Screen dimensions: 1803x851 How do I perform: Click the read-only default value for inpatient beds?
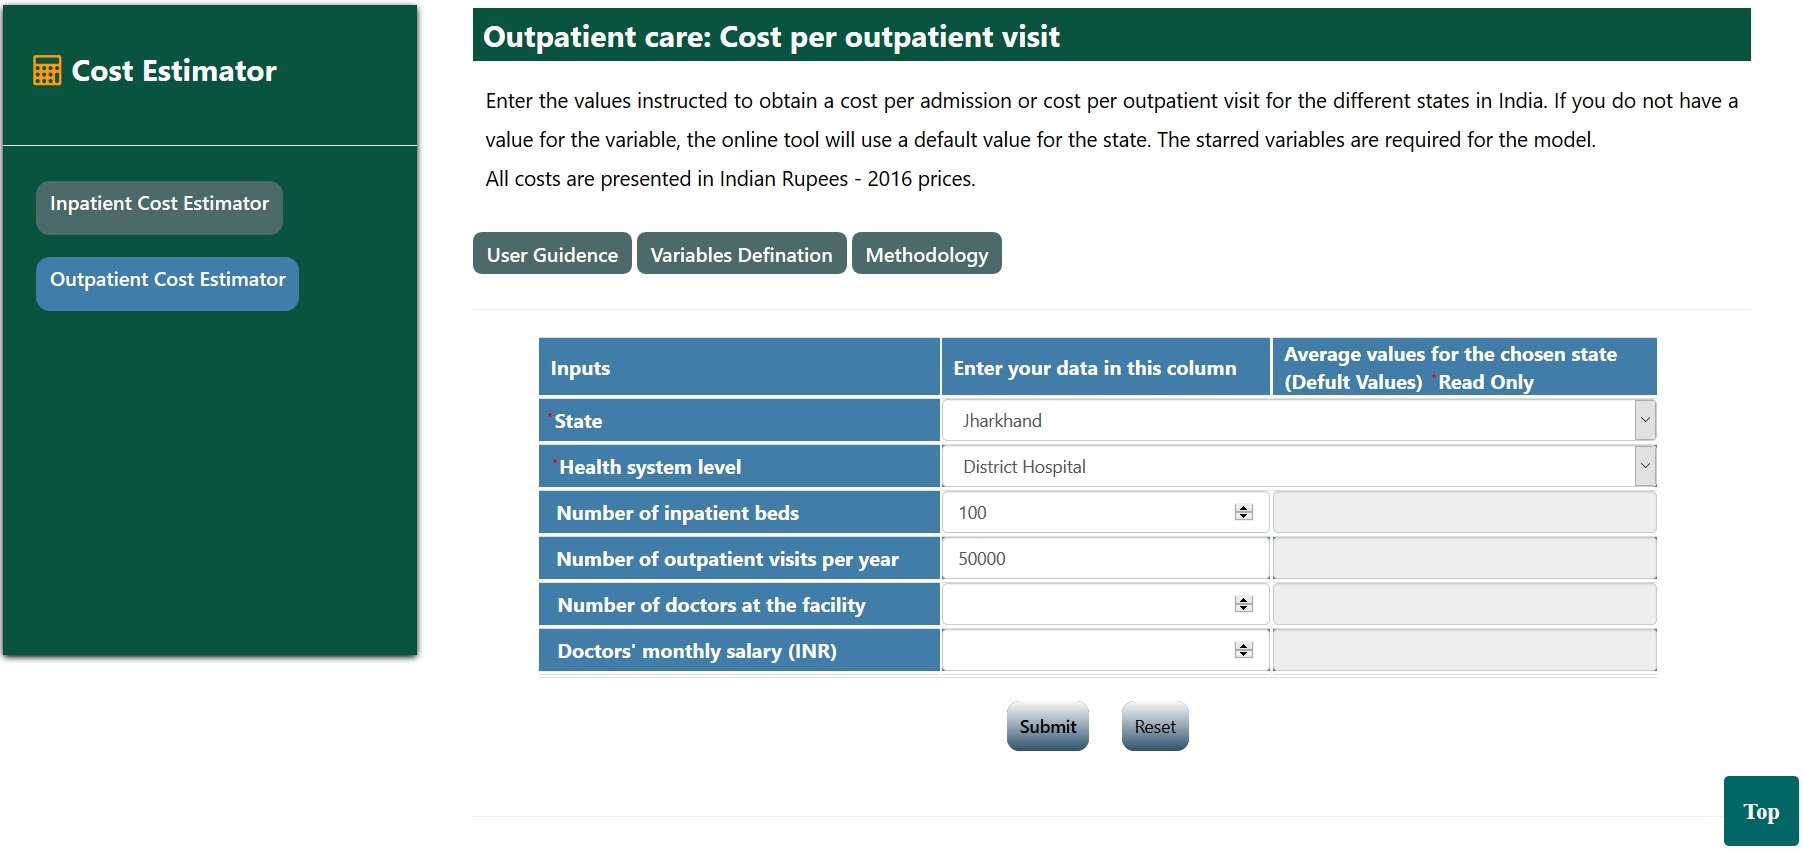(1464, 513)
